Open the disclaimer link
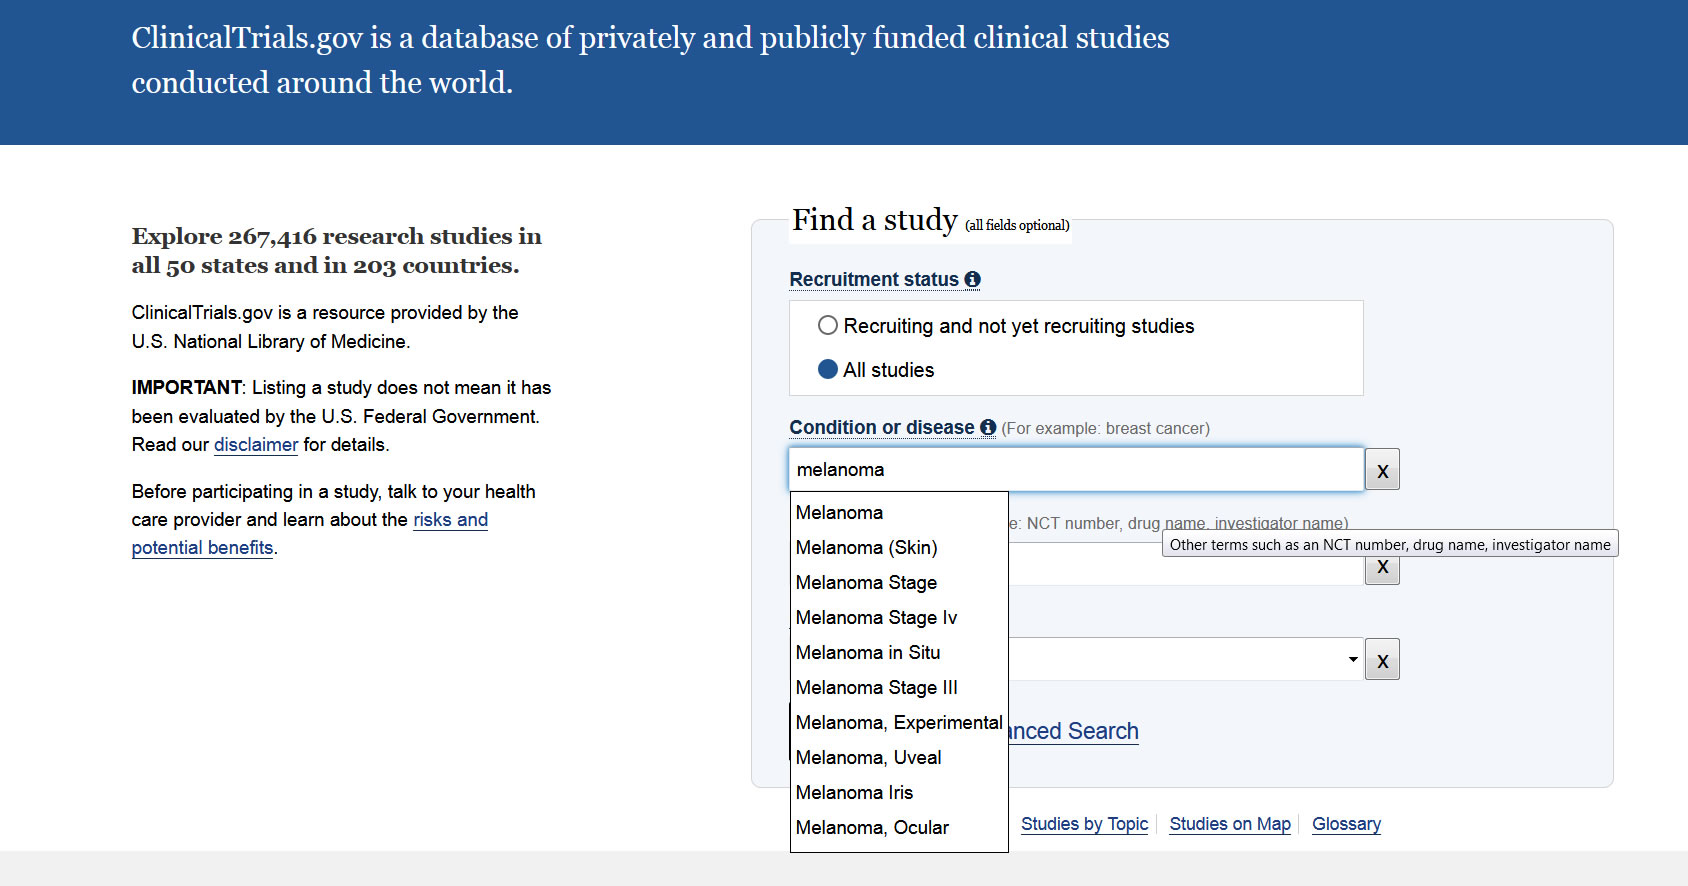Image resolution: width=1688 pixels, height=886 pixels. [256, 445]
